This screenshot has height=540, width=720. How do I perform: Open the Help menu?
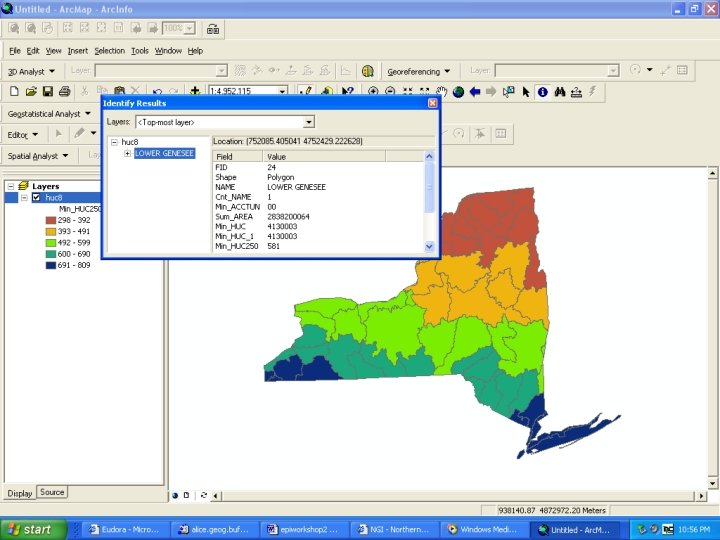click(195, 51)
